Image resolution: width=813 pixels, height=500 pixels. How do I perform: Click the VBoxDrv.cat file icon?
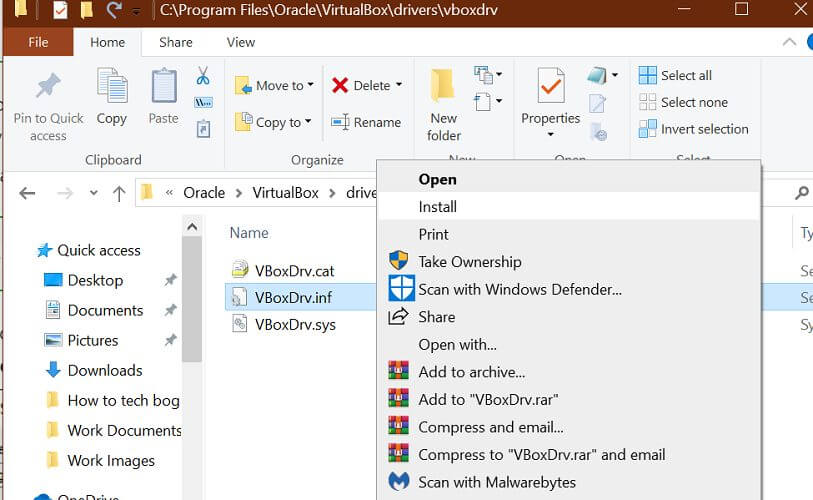click(x=240, y=269)
